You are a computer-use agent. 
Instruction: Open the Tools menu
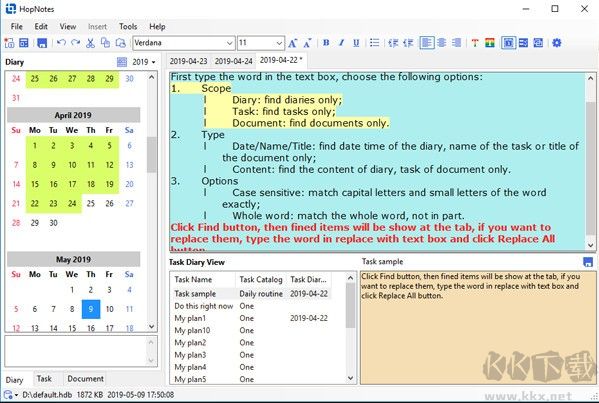pyautogui.click(x=128, y=26)
